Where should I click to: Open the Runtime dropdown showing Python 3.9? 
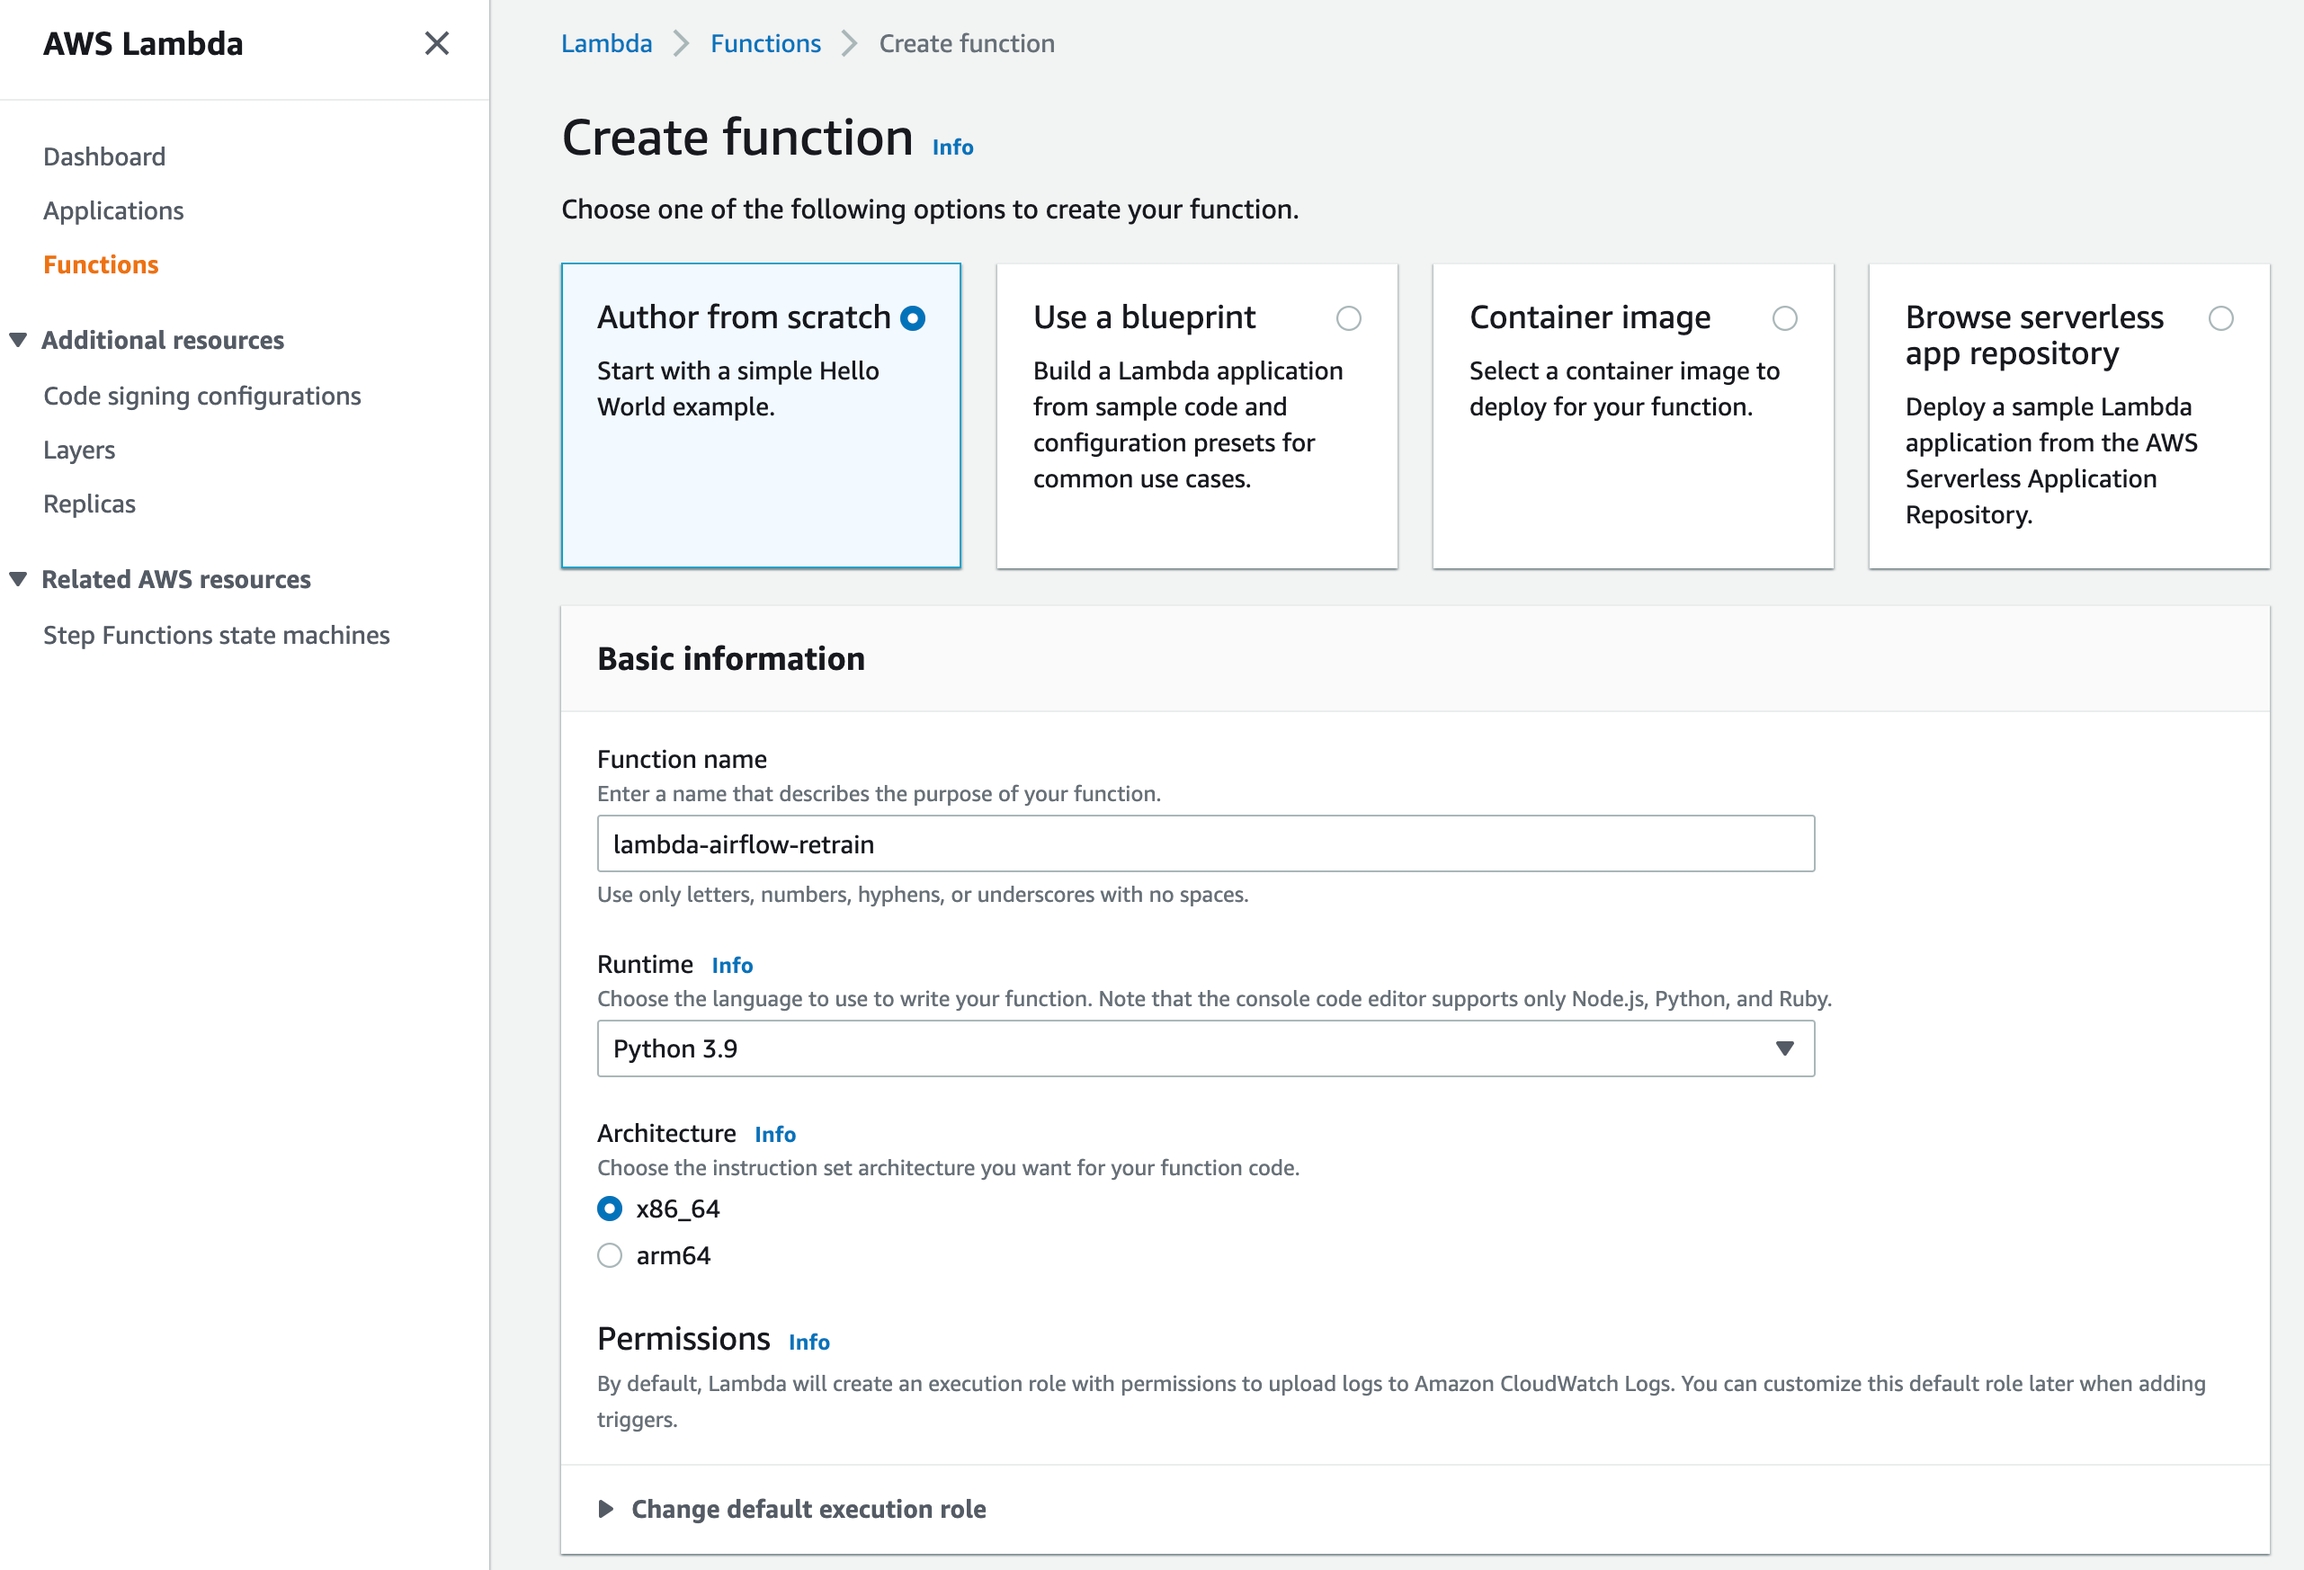[x=1205, y=1048]
